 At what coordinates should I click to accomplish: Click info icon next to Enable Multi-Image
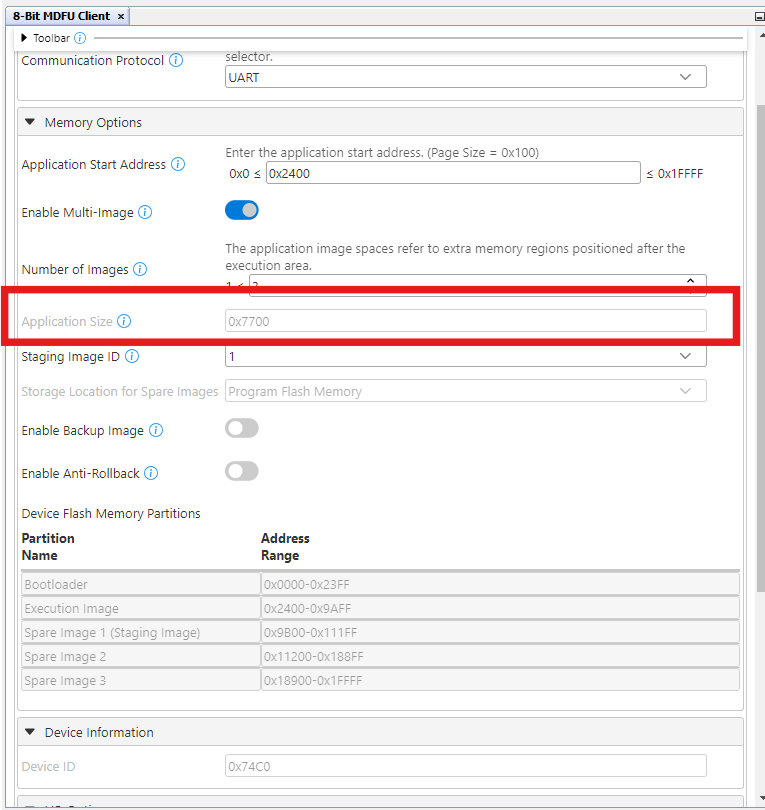point(145,212)
